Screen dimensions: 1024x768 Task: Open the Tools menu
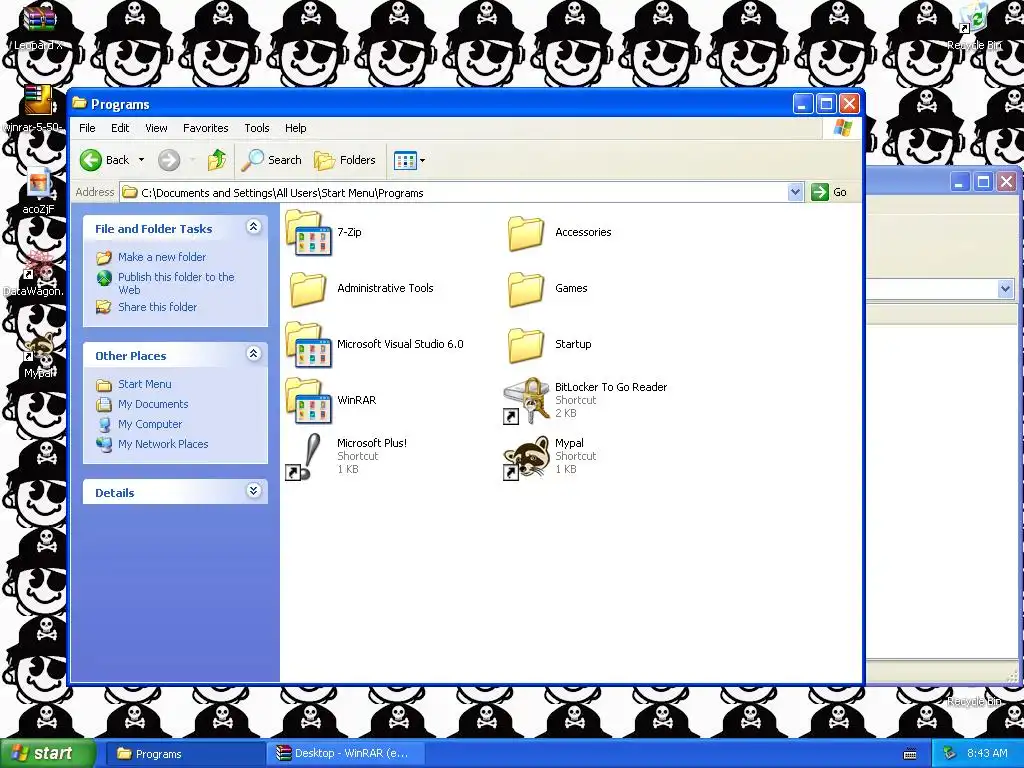[x=257, y=128]
